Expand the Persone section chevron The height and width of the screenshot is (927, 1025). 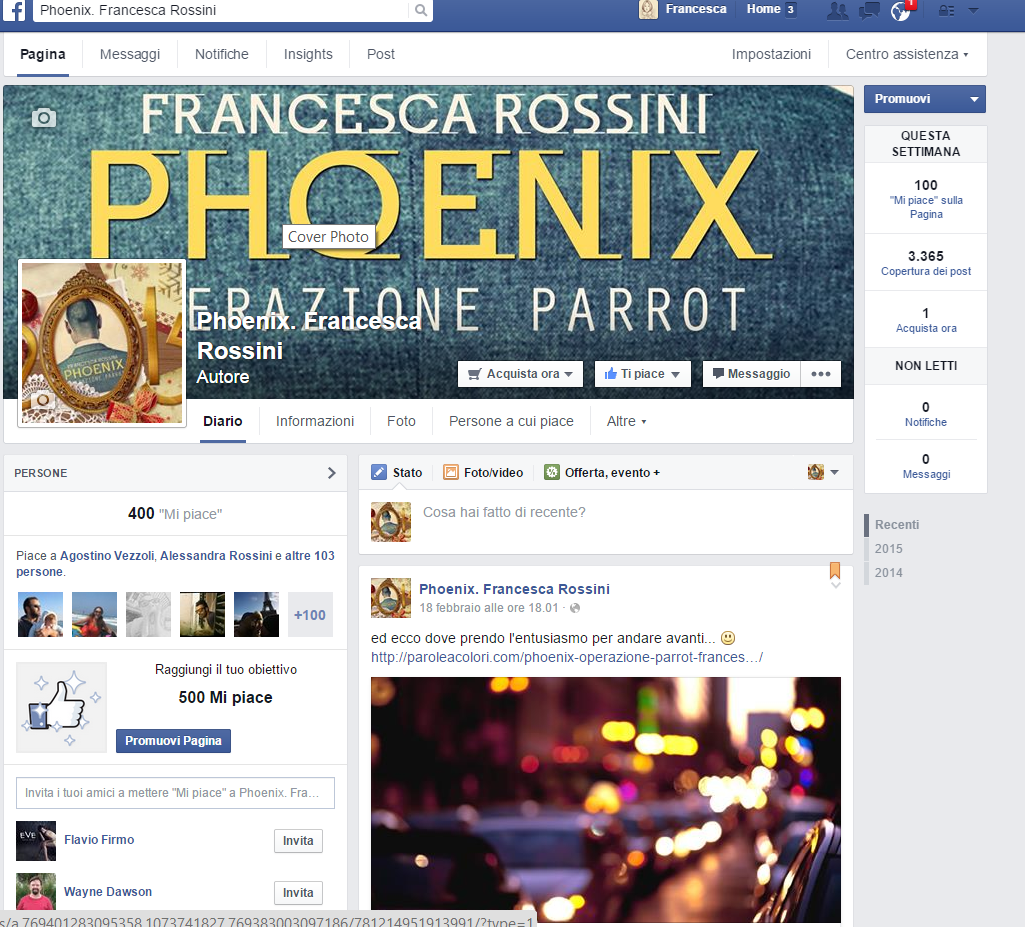[331, 473]
